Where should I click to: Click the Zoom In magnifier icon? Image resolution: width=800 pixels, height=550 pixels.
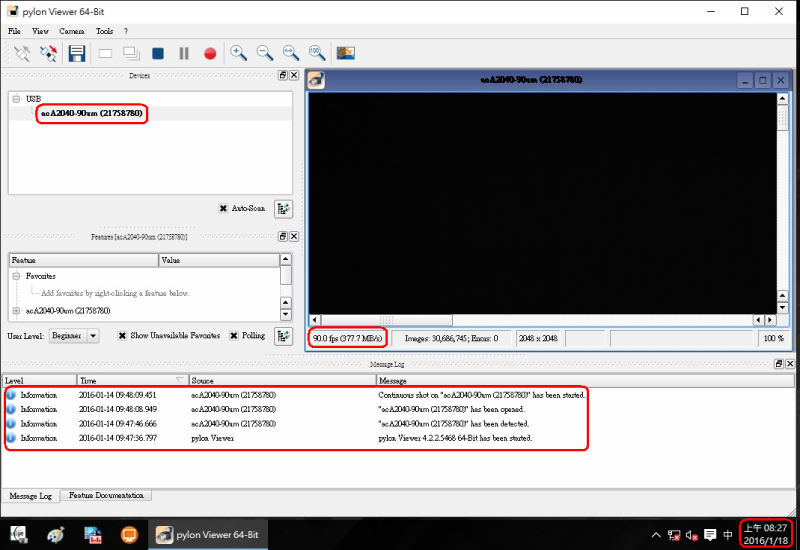pos(238,53)
